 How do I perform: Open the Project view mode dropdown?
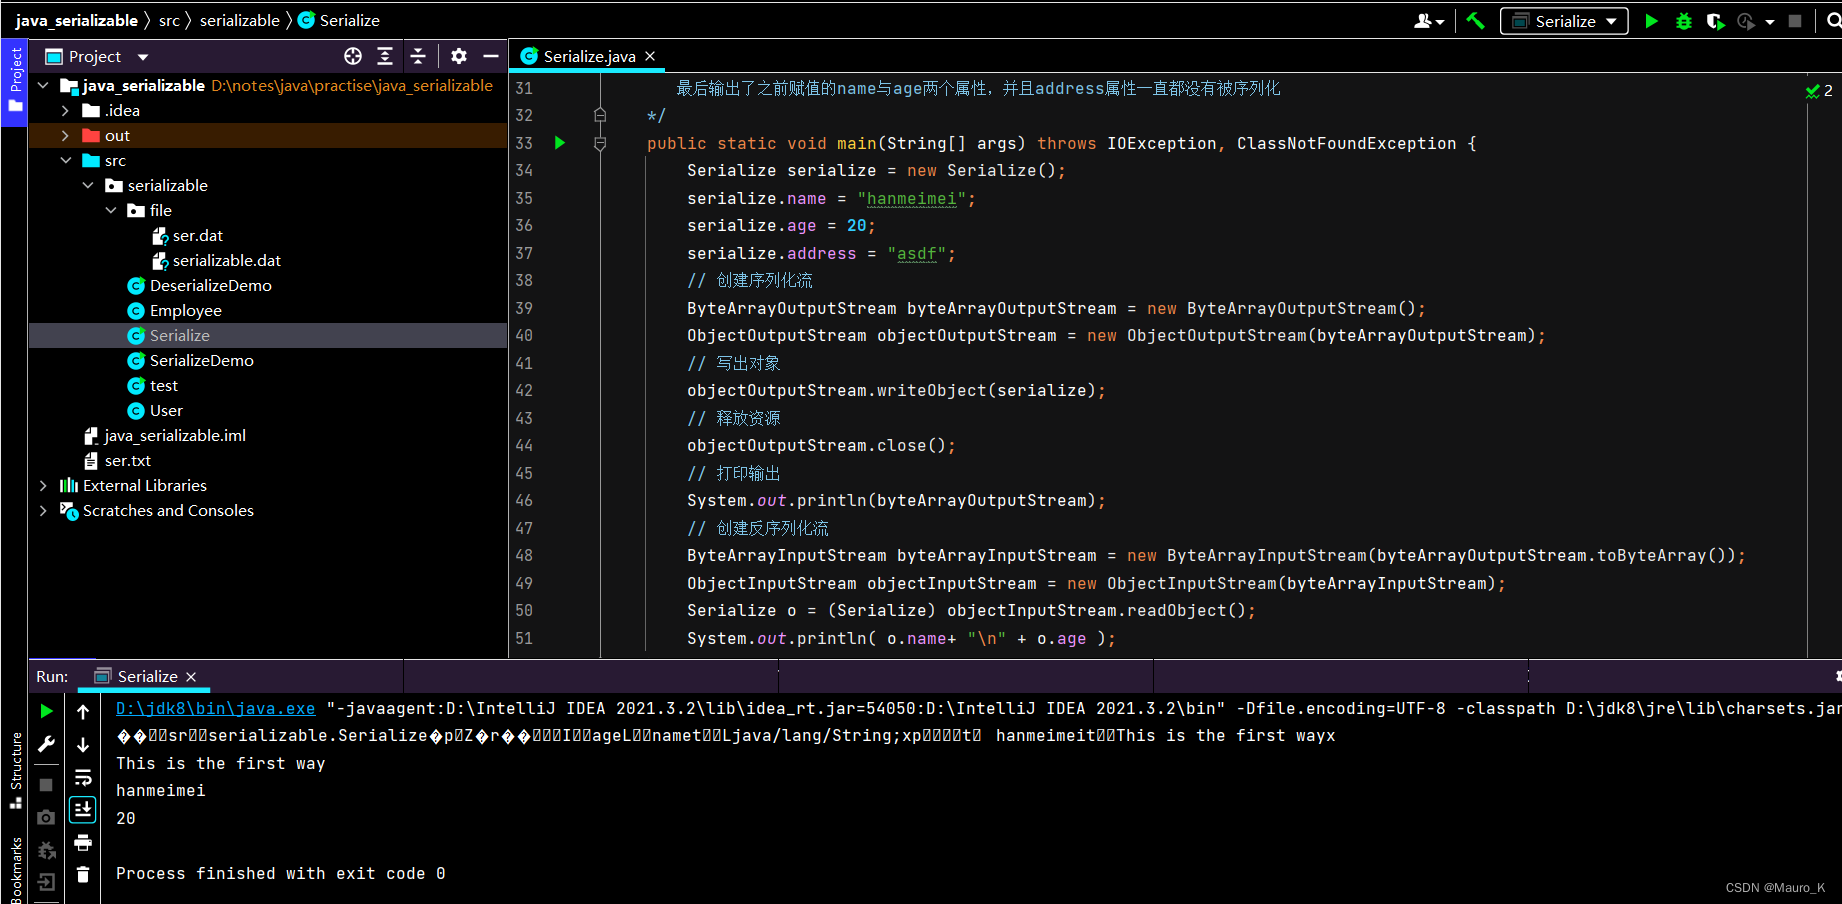coord(143,57)
